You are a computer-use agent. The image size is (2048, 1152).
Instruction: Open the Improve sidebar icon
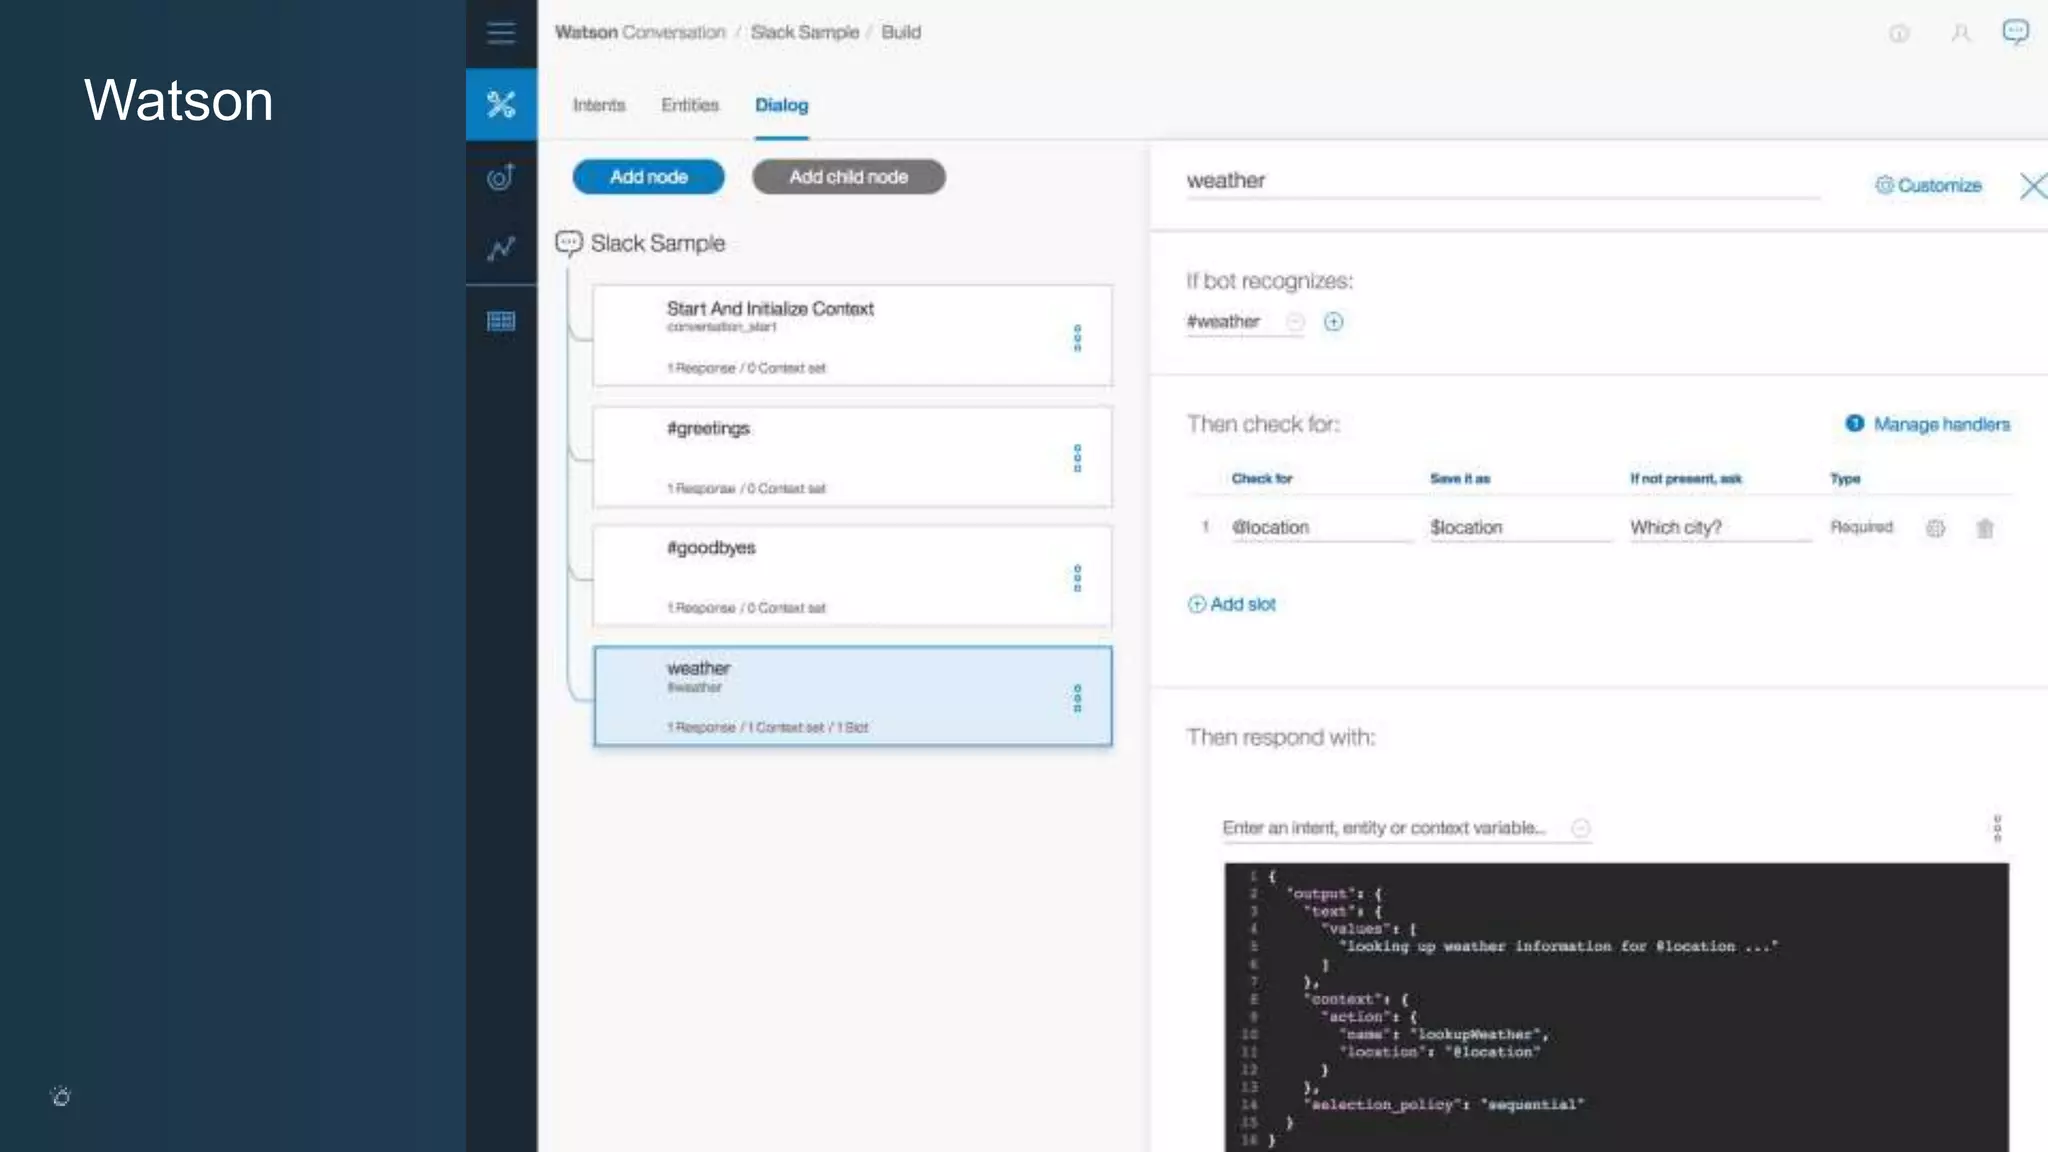click(501, 177)
